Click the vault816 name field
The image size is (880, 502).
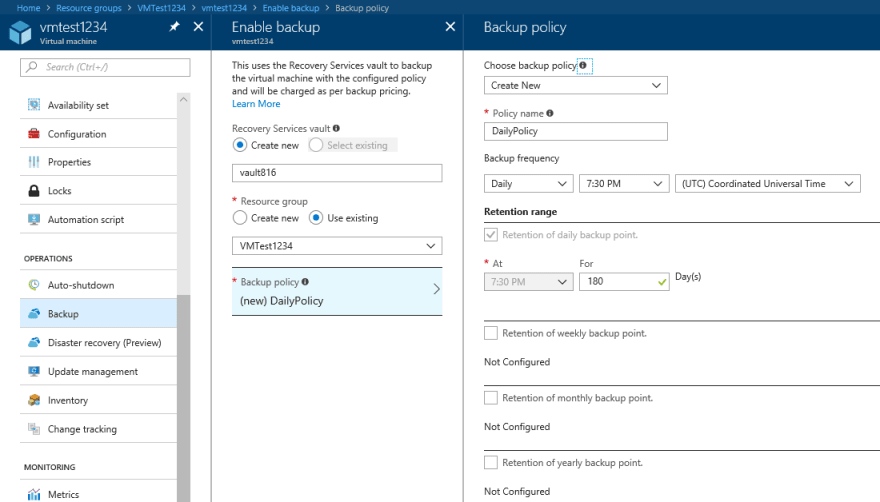tap(337, 173)
